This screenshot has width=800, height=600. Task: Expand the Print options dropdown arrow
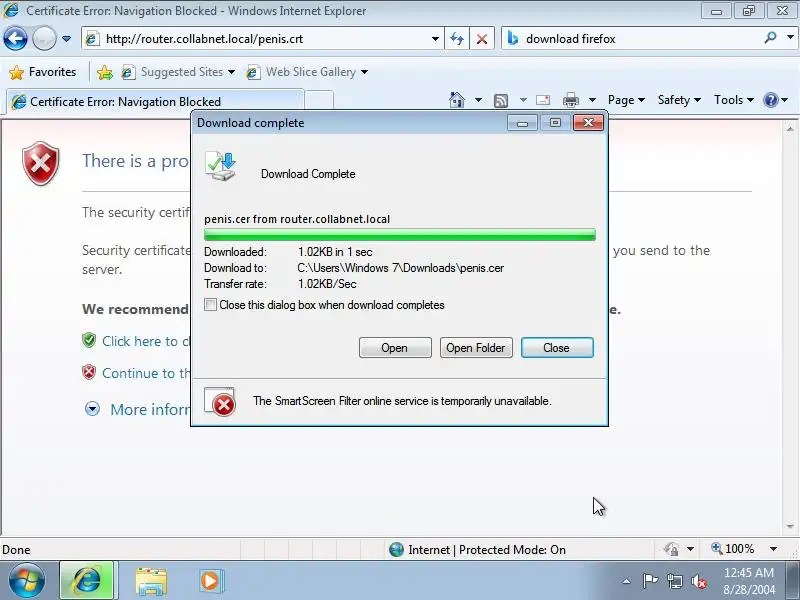592,100
